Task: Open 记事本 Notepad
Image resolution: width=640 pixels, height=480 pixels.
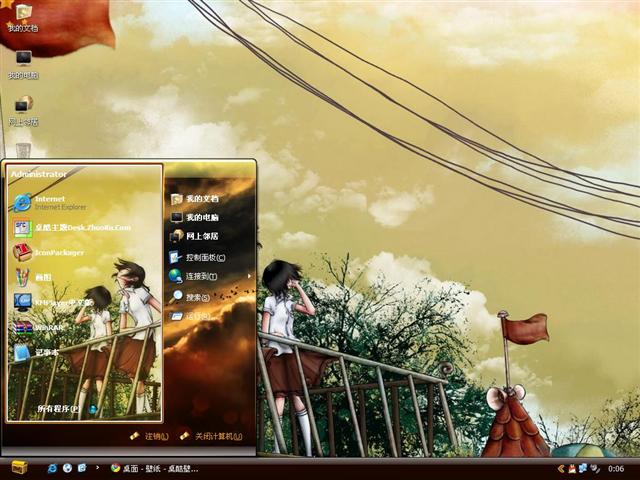Action: point(36,352)
